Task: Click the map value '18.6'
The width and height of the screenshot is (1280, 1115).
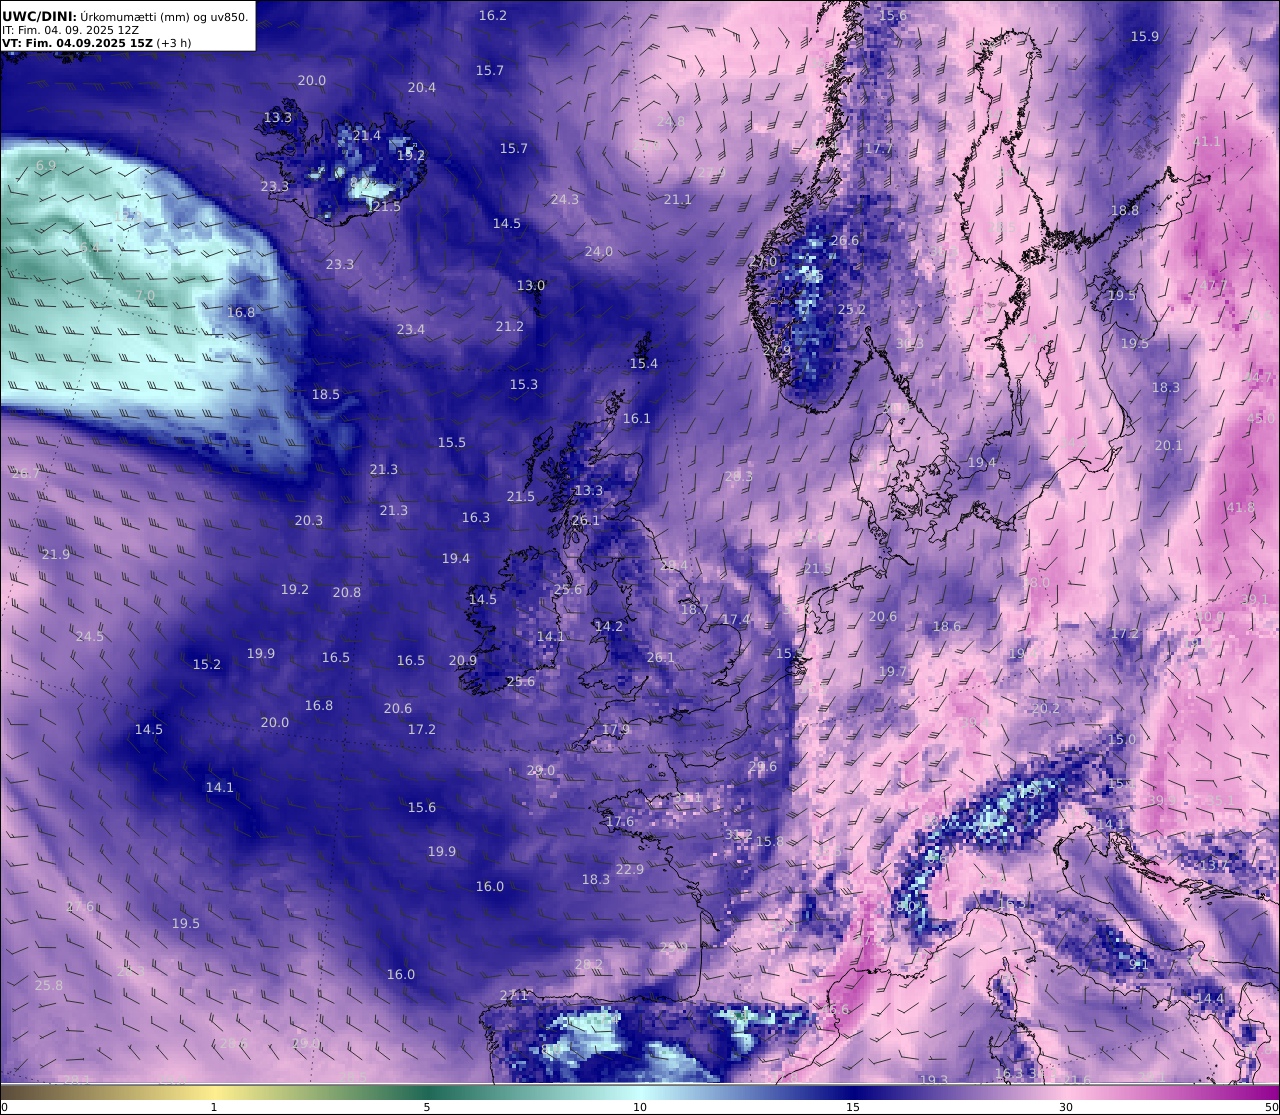Action: pos(947,626)
